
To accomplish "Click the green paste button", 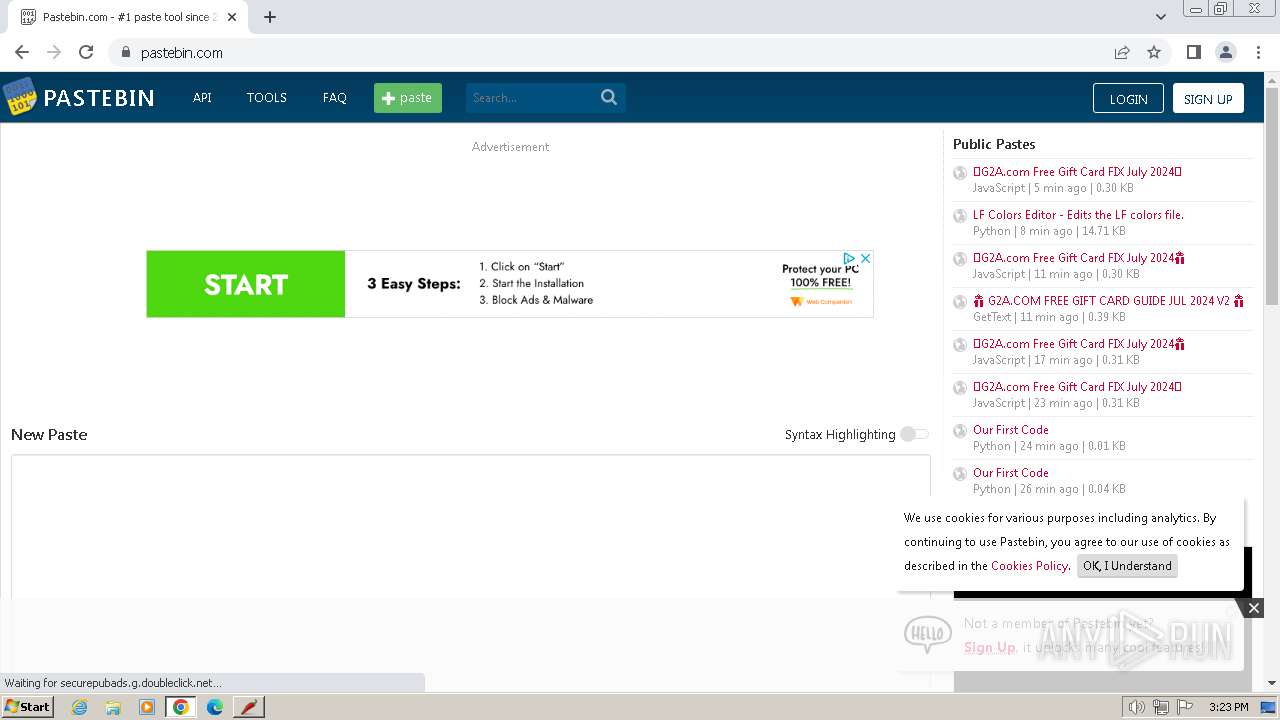I will coord(408,97).
